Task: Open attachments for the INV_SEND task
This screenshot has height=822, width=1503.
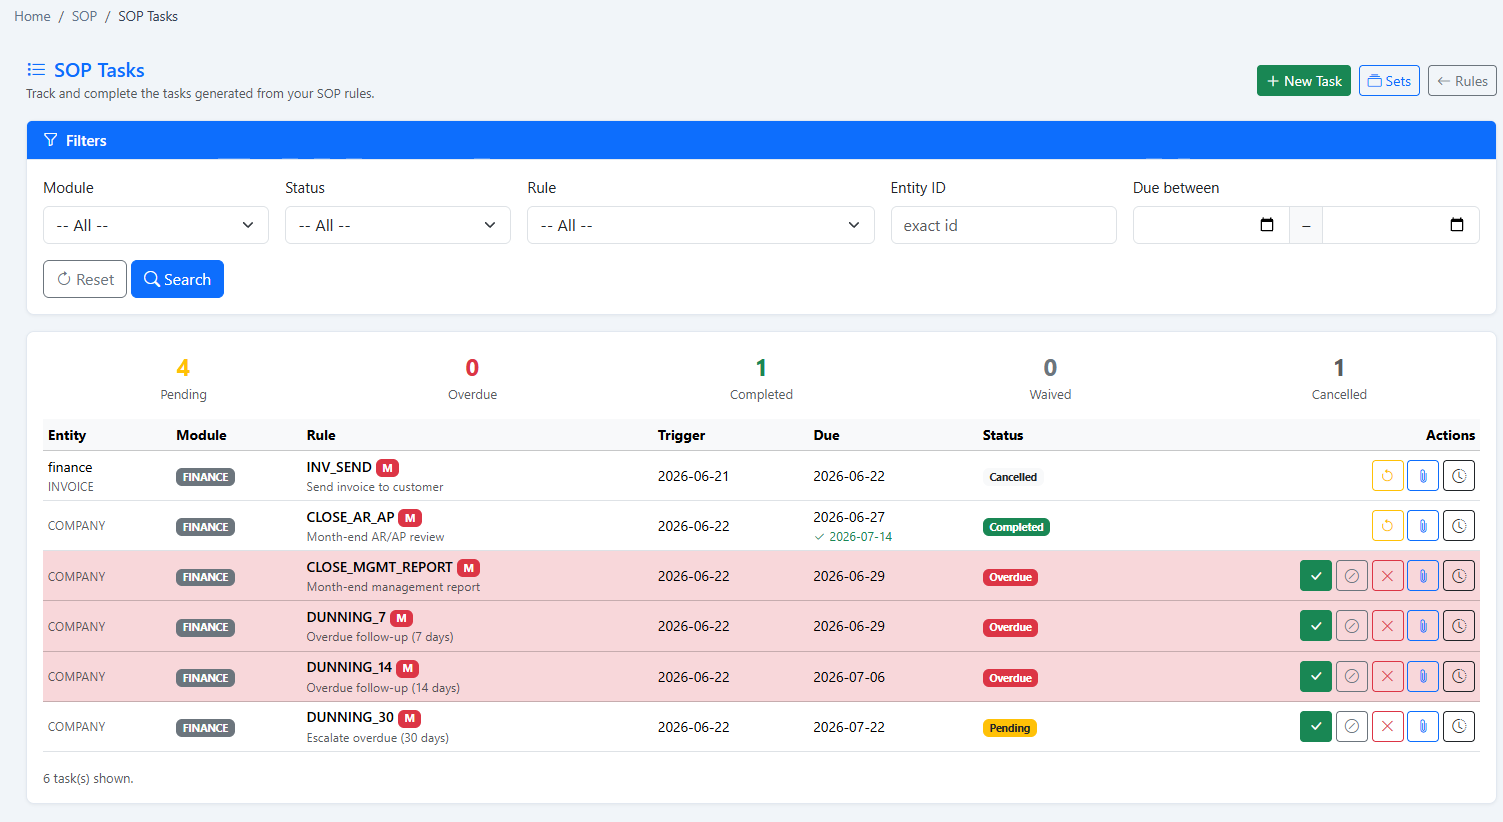Action: tap(1423, 476)
